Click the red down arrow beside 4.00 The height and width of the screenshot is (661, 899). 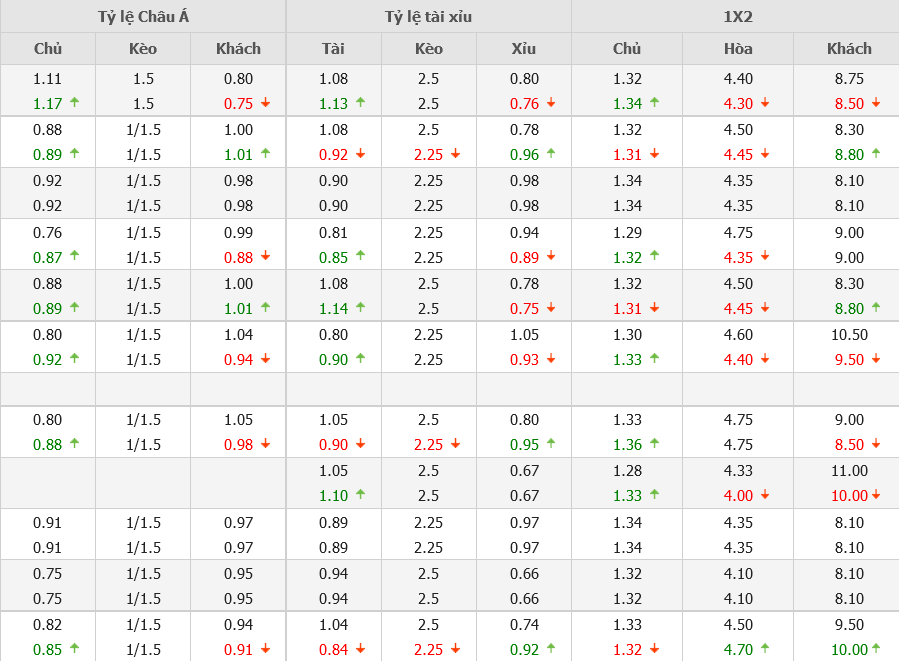coord(765,495)
